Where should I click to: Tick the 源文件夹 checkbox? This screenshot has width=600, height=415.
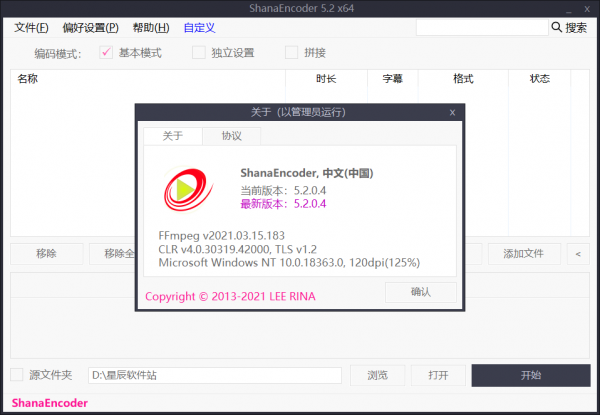click(x=17, y=375)
